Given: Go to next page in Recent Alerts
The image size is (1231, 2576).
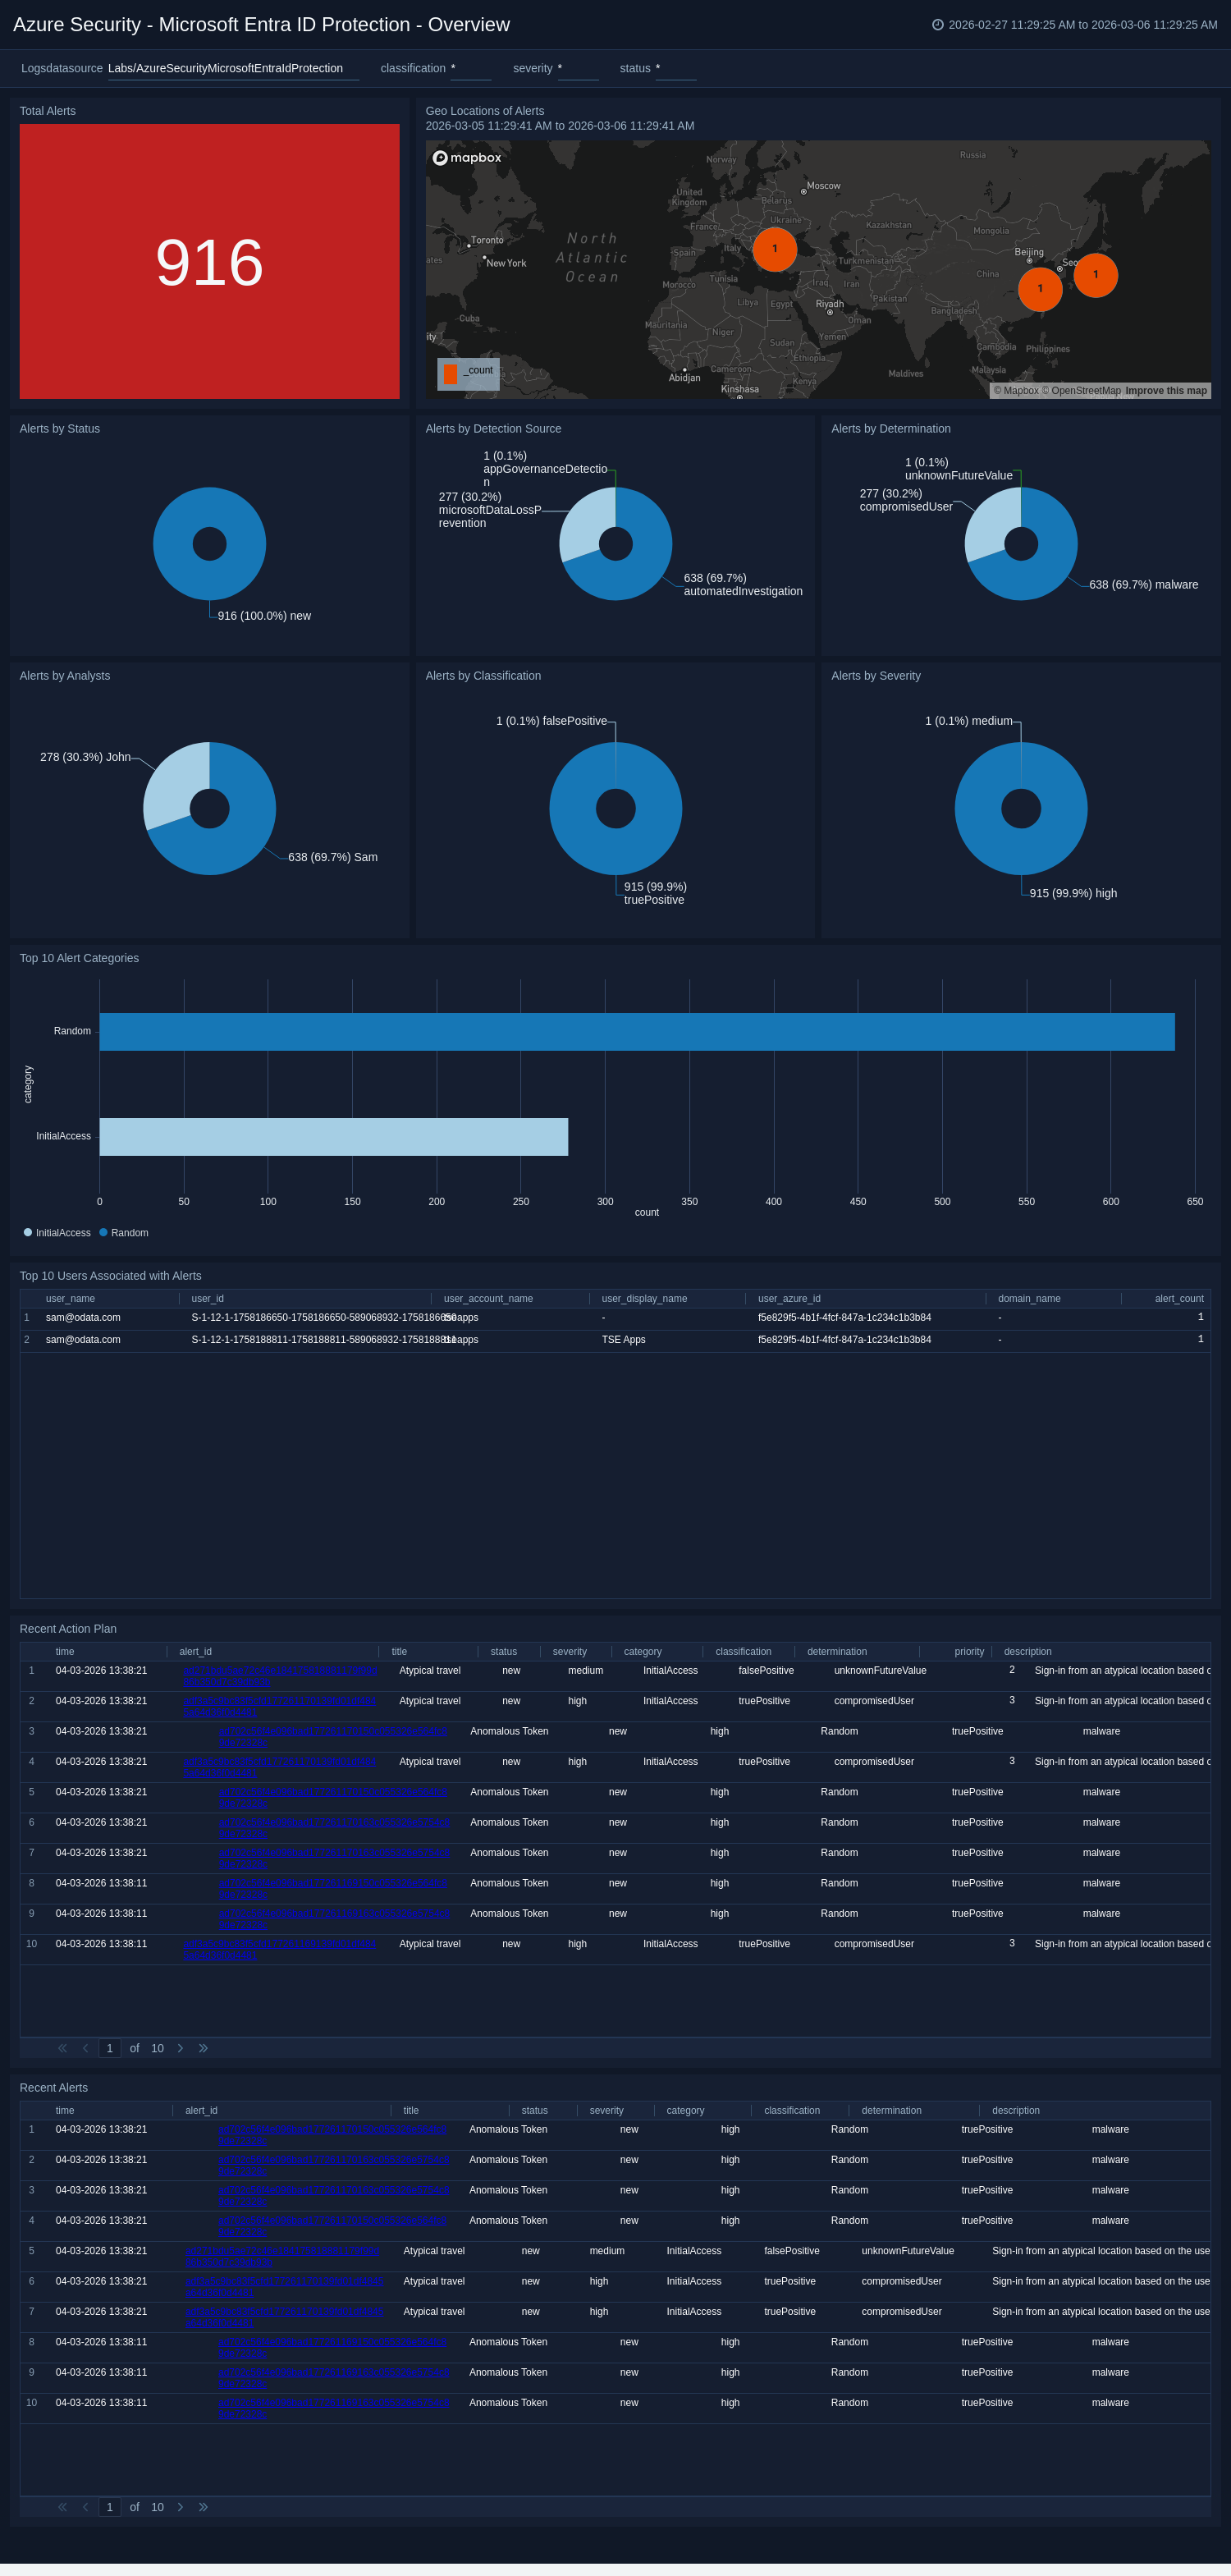Looking at the screenshot, I should [180, 2507].
